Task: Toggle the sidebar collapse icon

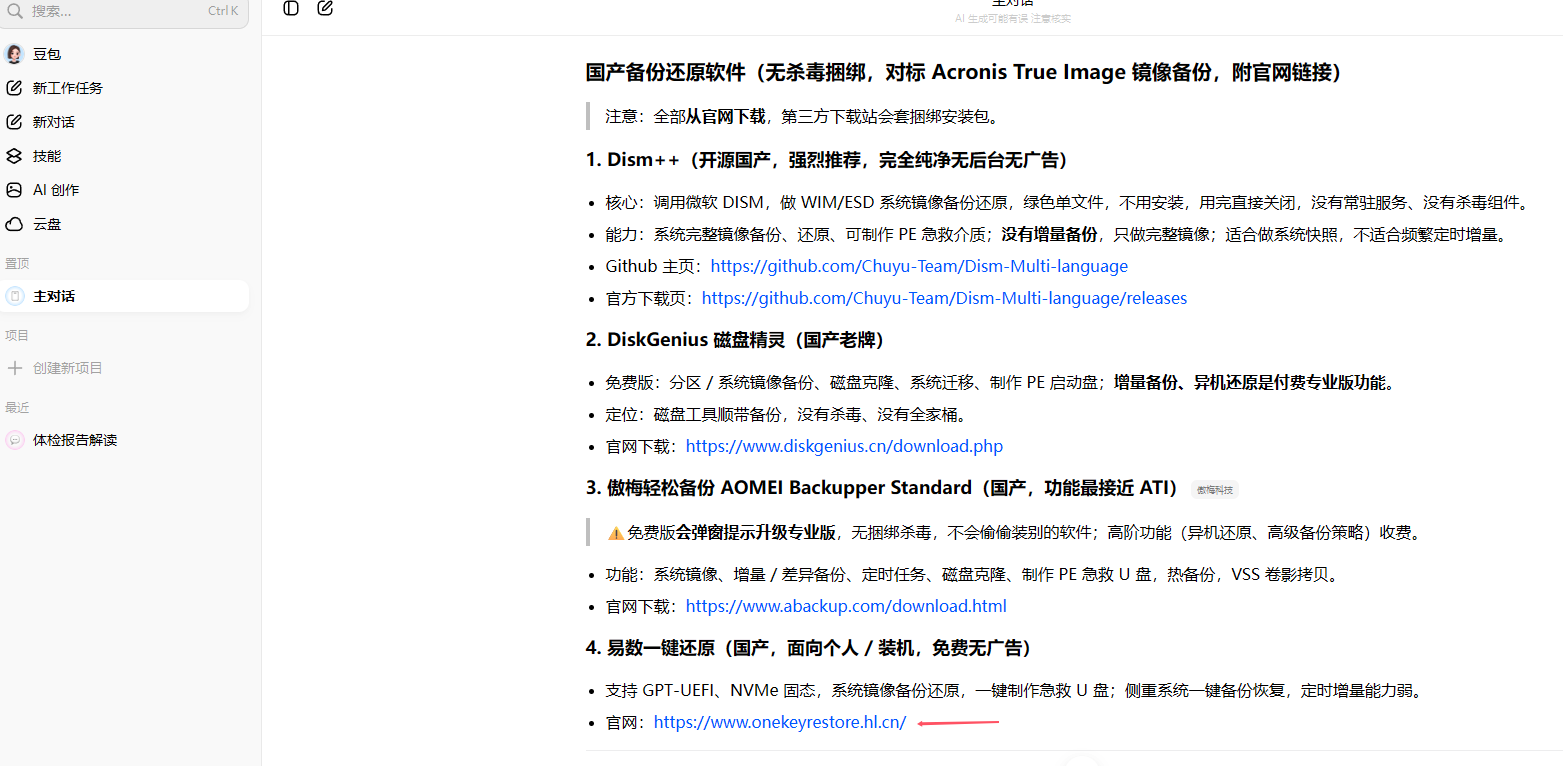Action: click(291, 8)
